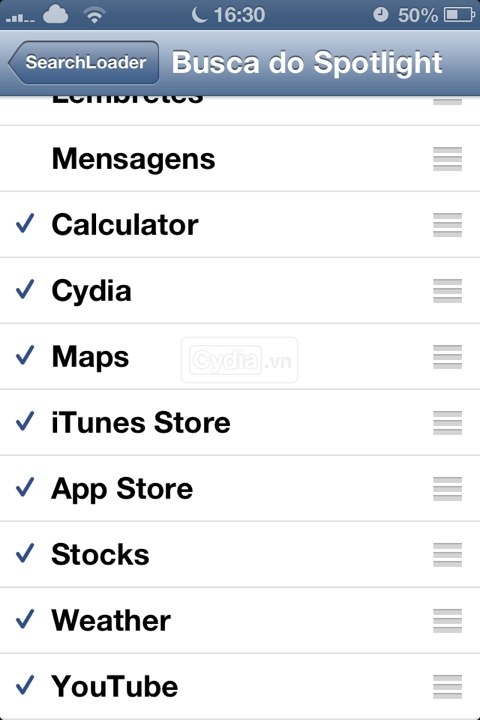The image size is (480, 720).
Task: Enable Mensagens in Spotlight search
Action: click(240, 159)
